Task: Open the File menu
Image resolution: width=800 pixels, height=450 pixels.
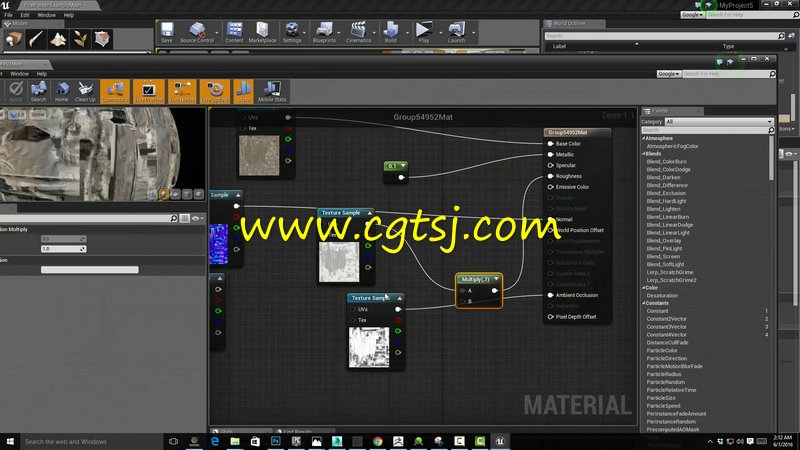Action: [x=8, y=15]
